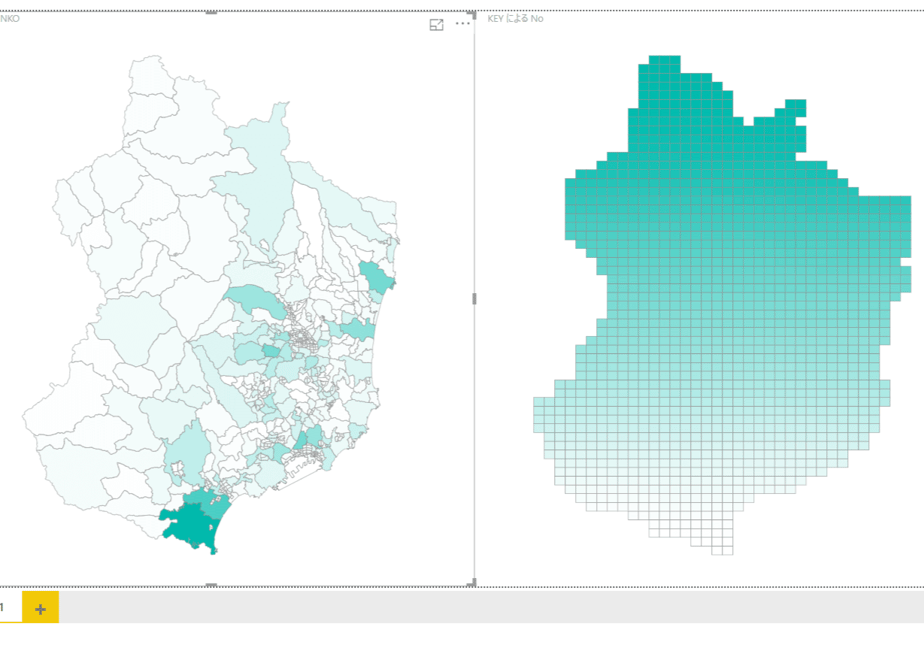Select the small dark teal region in the map center
The height and width of the screenshot is (660, 924).
tap(271, 351)
